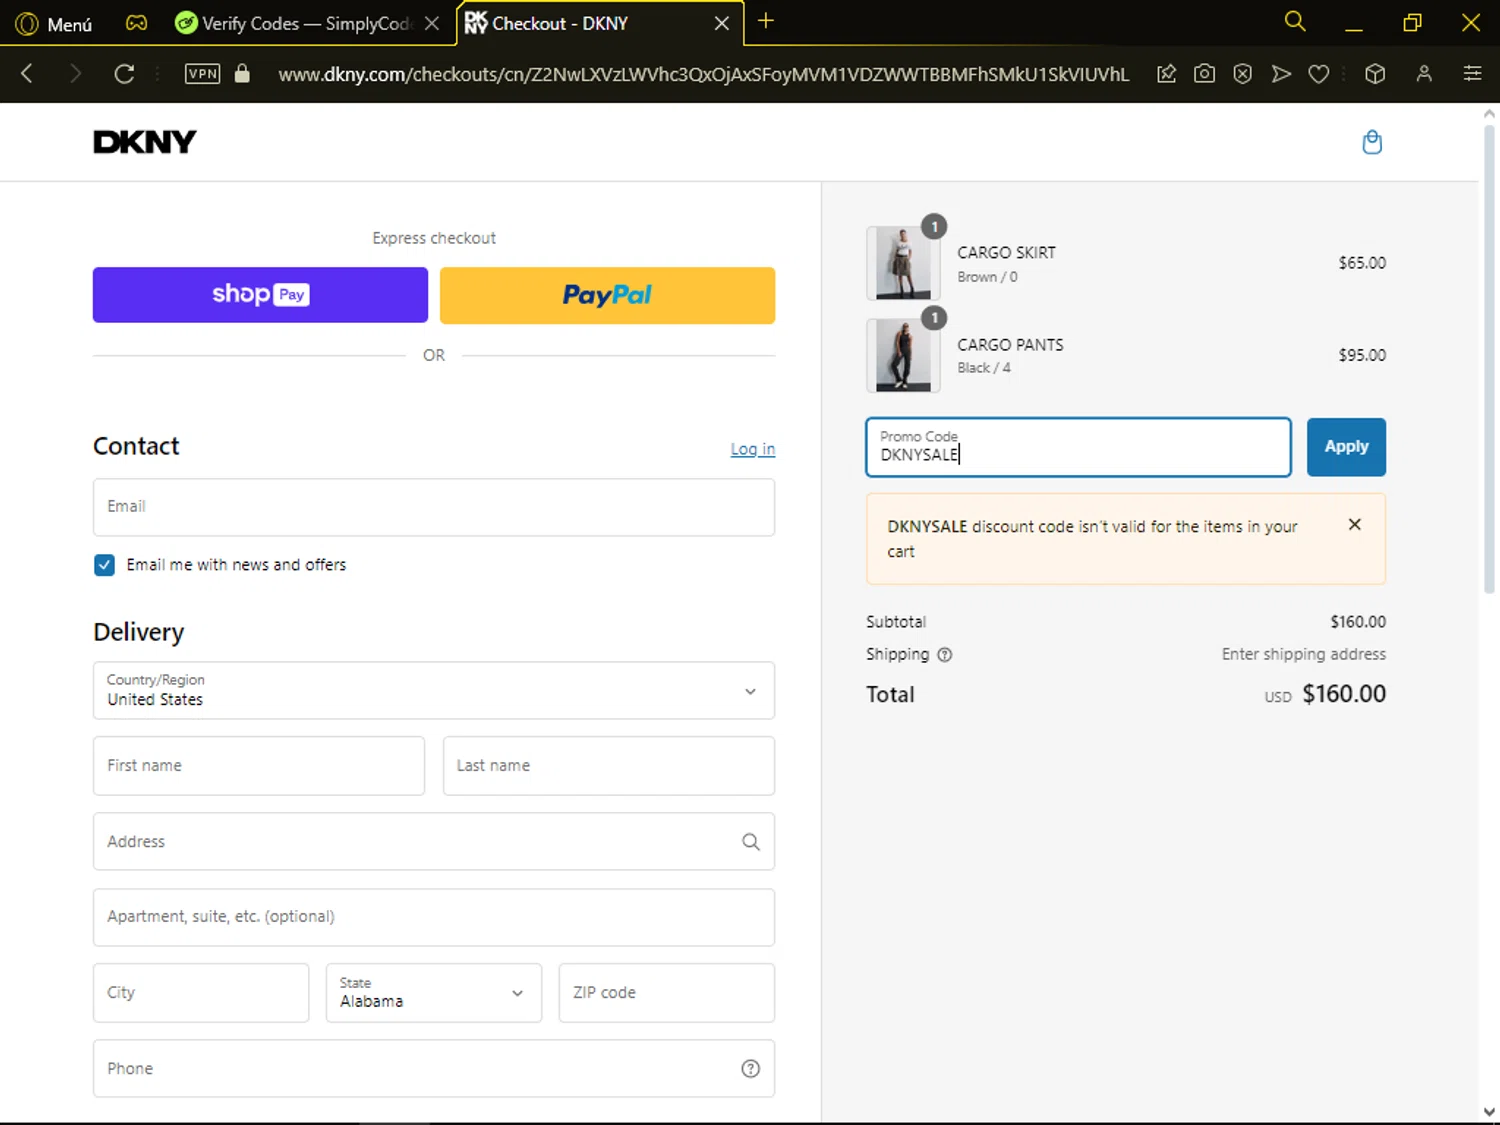Close the Checkout - DKNY tab
1500x1125 pixels.
point(721,23)
